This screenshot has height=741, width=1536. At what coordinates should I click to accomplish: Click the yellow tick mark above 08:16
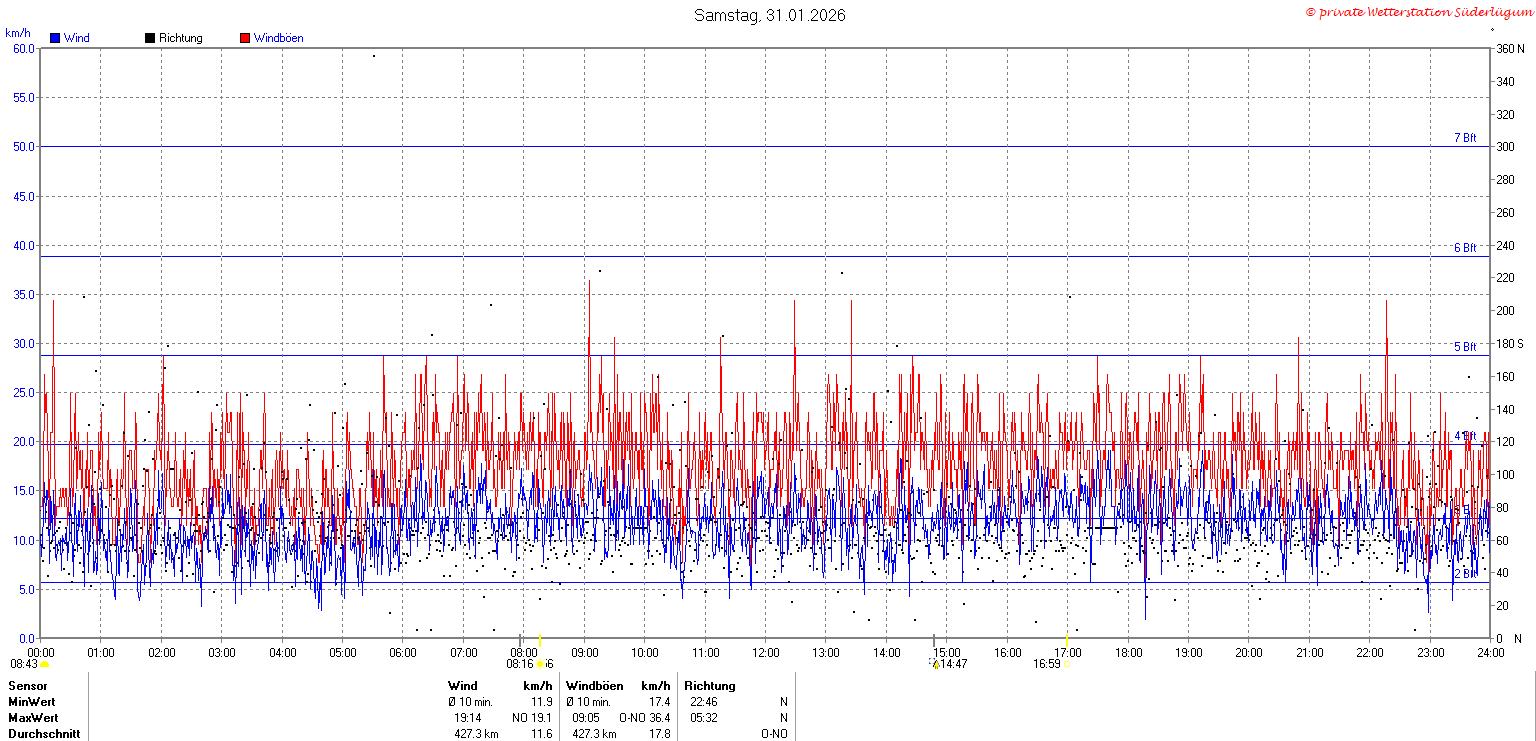click(x=540, y=640)
